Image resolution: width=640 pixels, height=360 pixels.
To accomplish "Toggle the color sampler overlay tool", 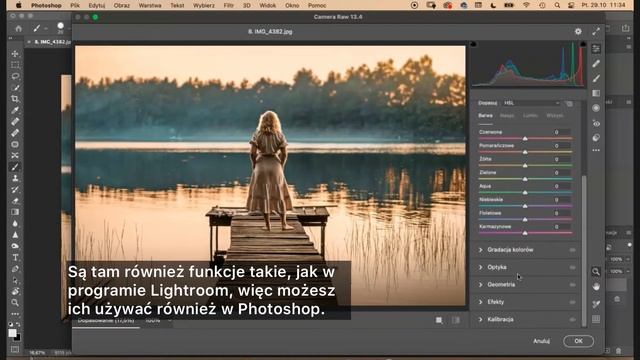I will coord(596,304).
